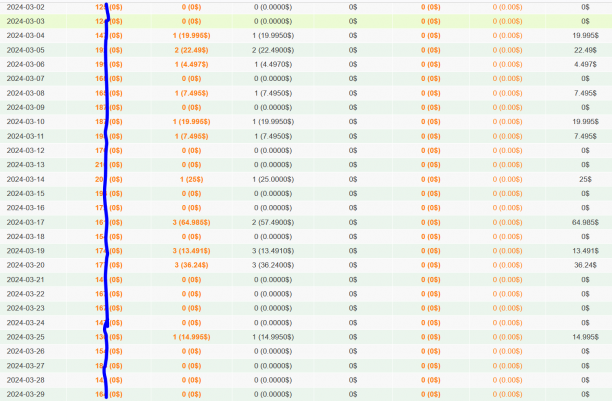Image resolution: width=612 pixels, height=401 pixels.
Task: Open the orange '1 (14.995$)' value
Action: [191, 337]
